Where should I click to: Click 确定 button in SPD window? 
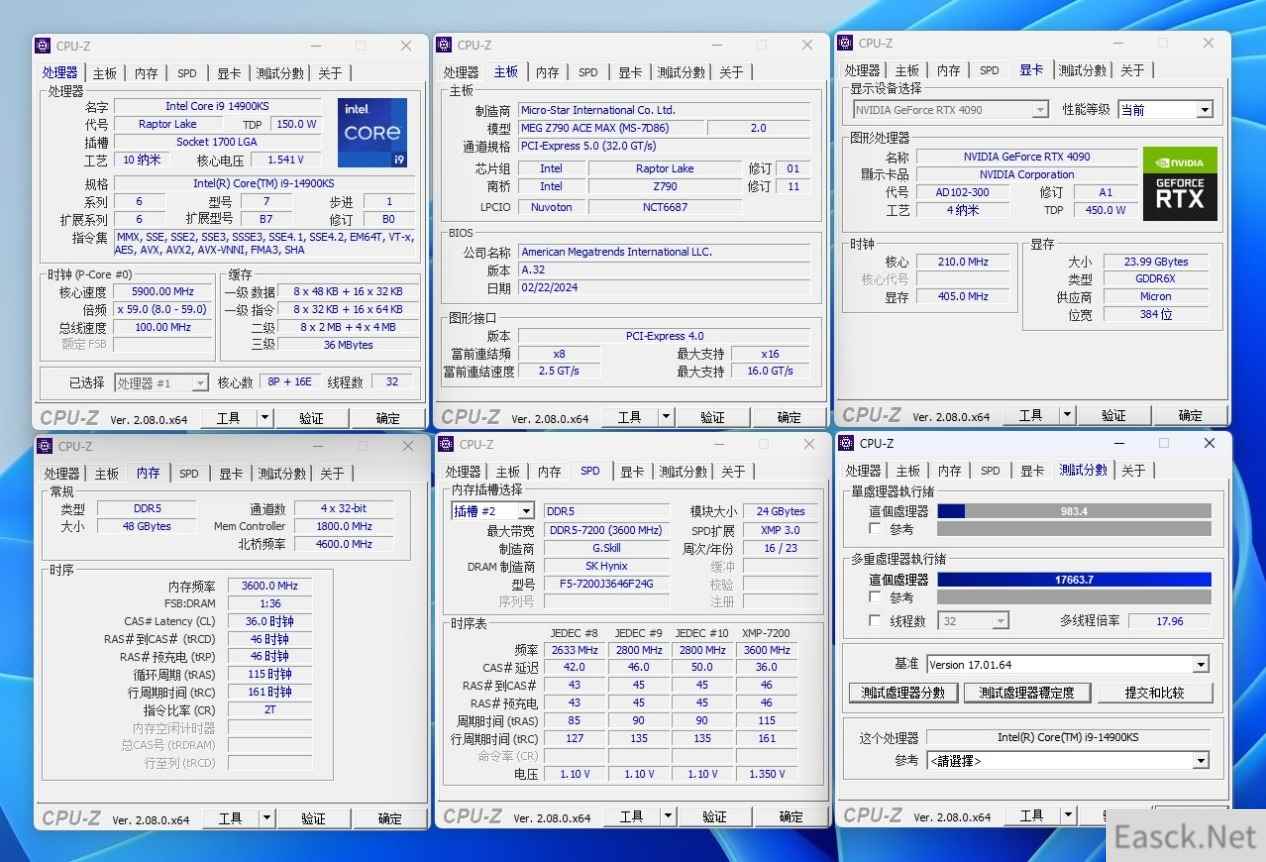[791, 817]
